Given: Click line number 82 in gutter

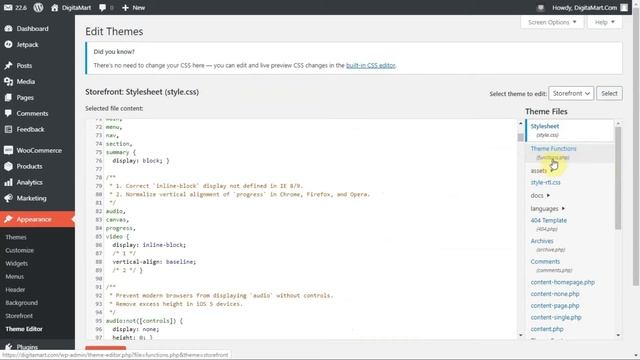Looking at the screenshot, I should point(98,211).
